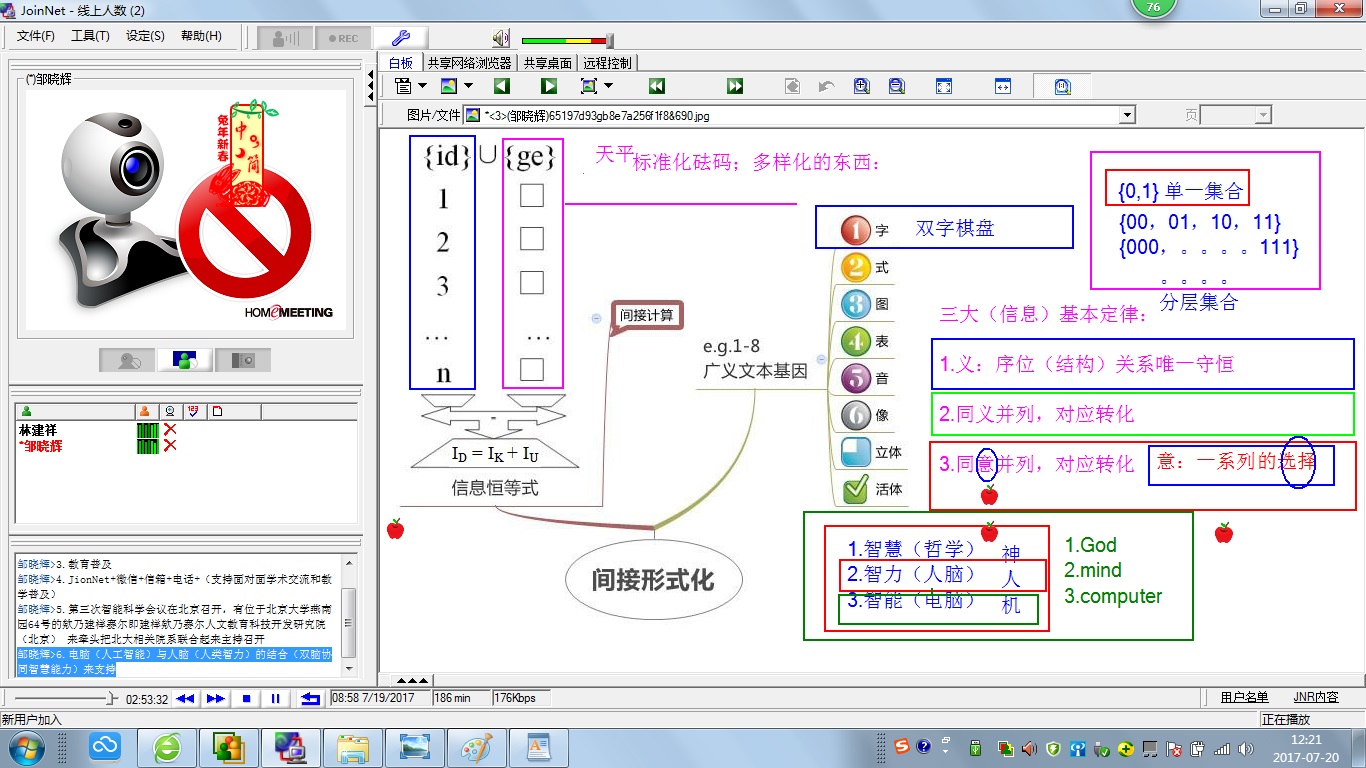
Task: Click the playback position slider
Action: point(112,698)
